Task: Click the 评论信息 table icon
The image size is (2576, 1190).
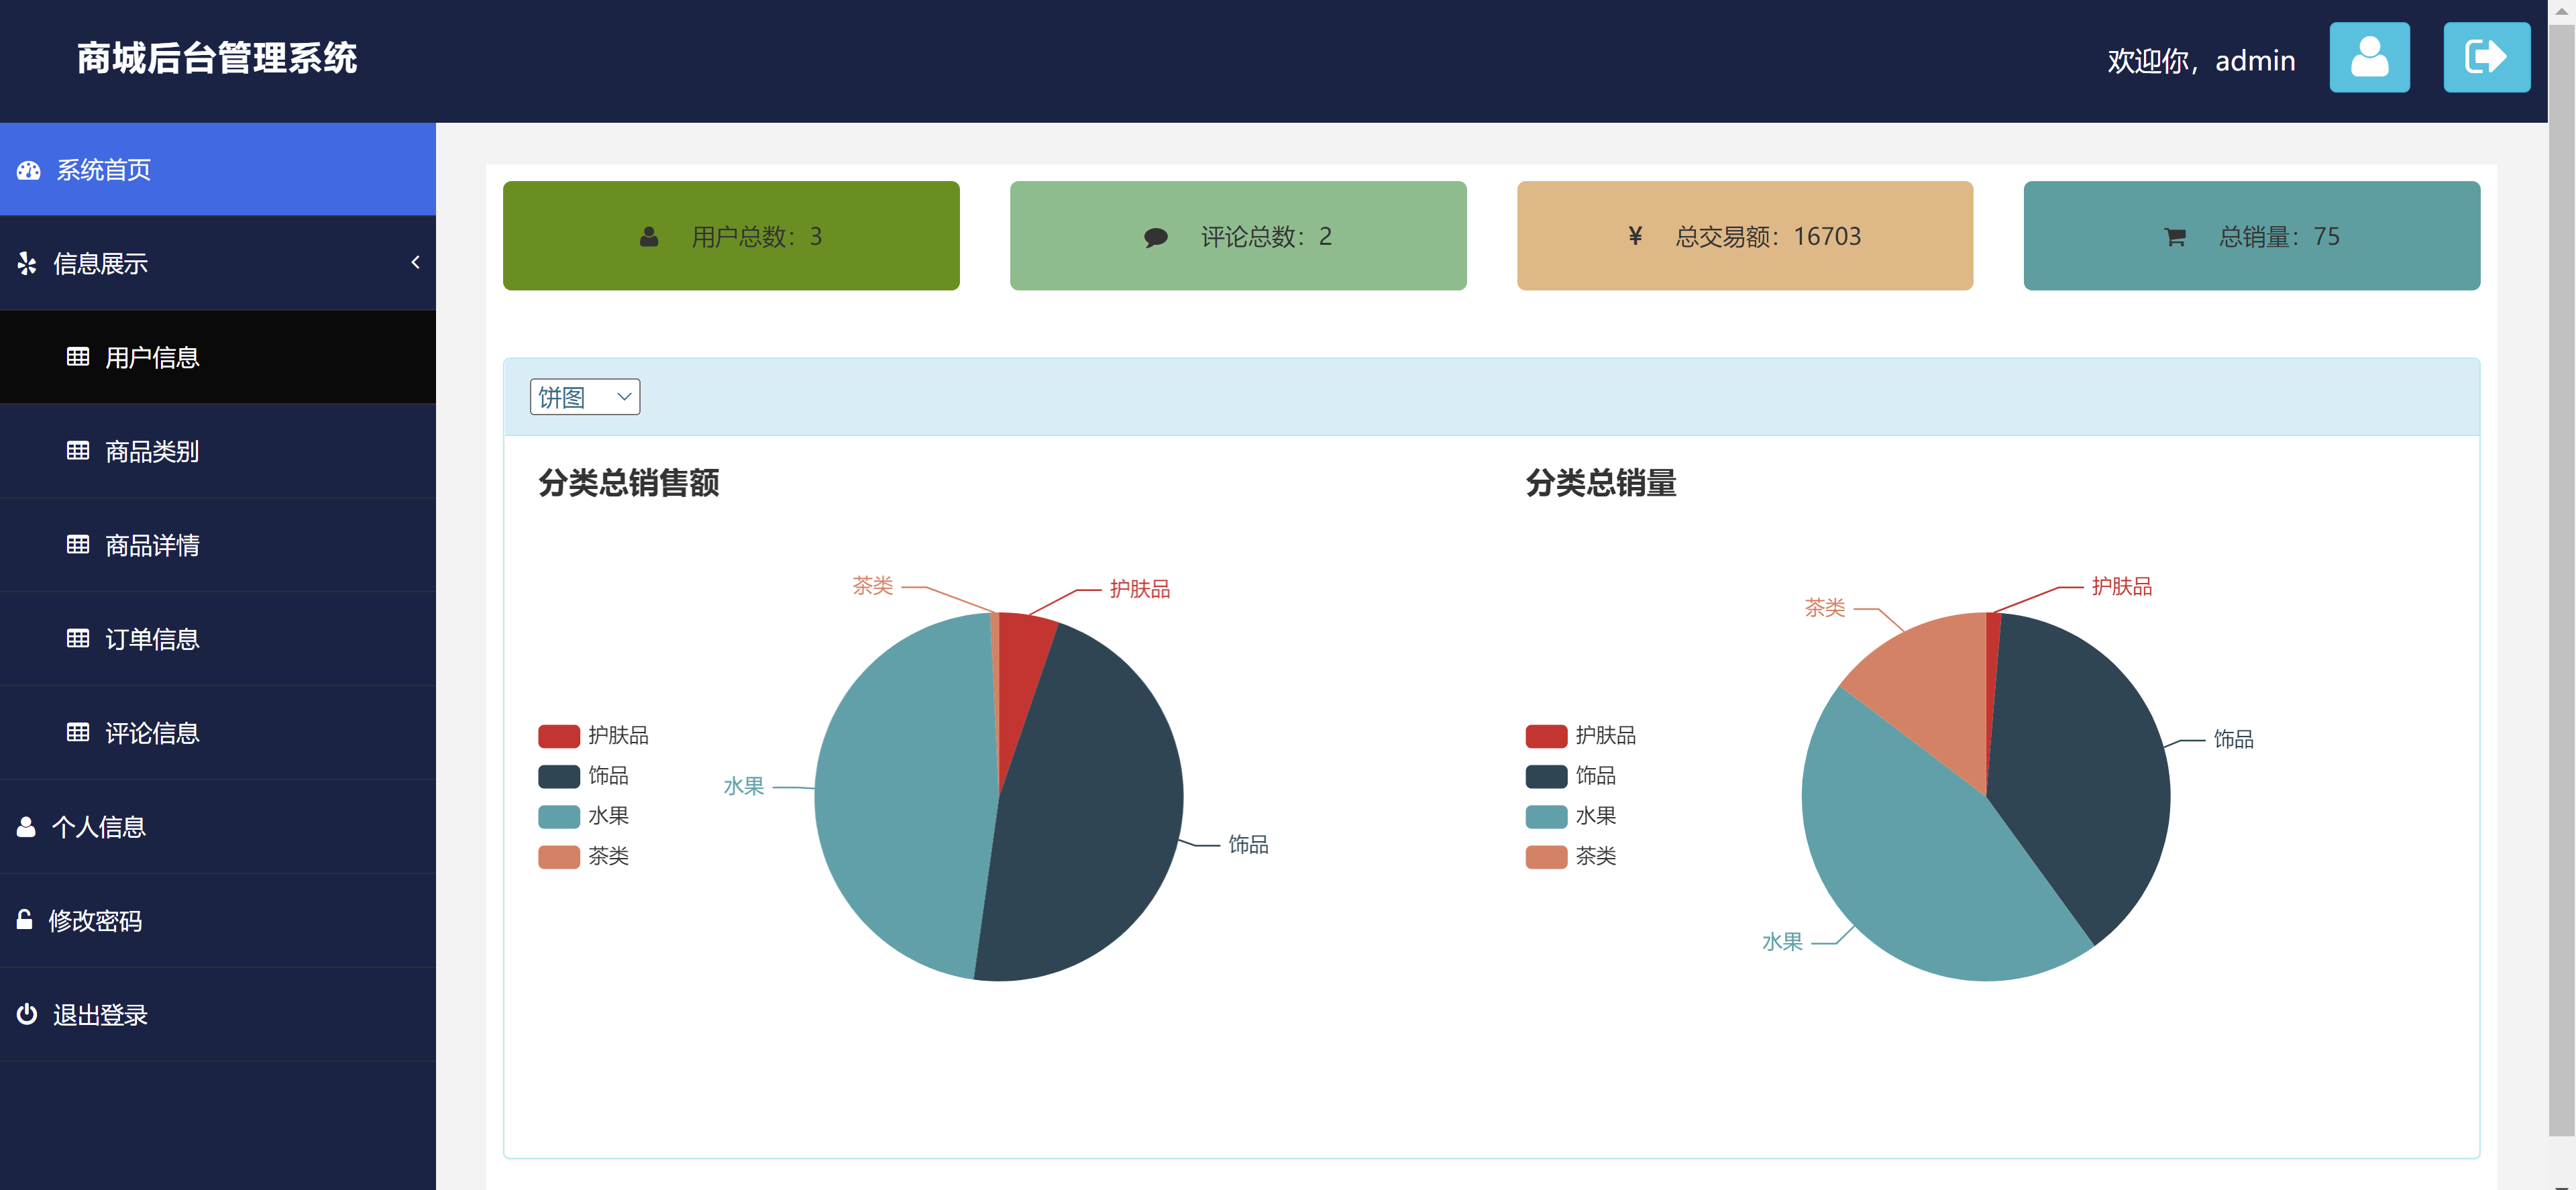Action: point(78,732)
